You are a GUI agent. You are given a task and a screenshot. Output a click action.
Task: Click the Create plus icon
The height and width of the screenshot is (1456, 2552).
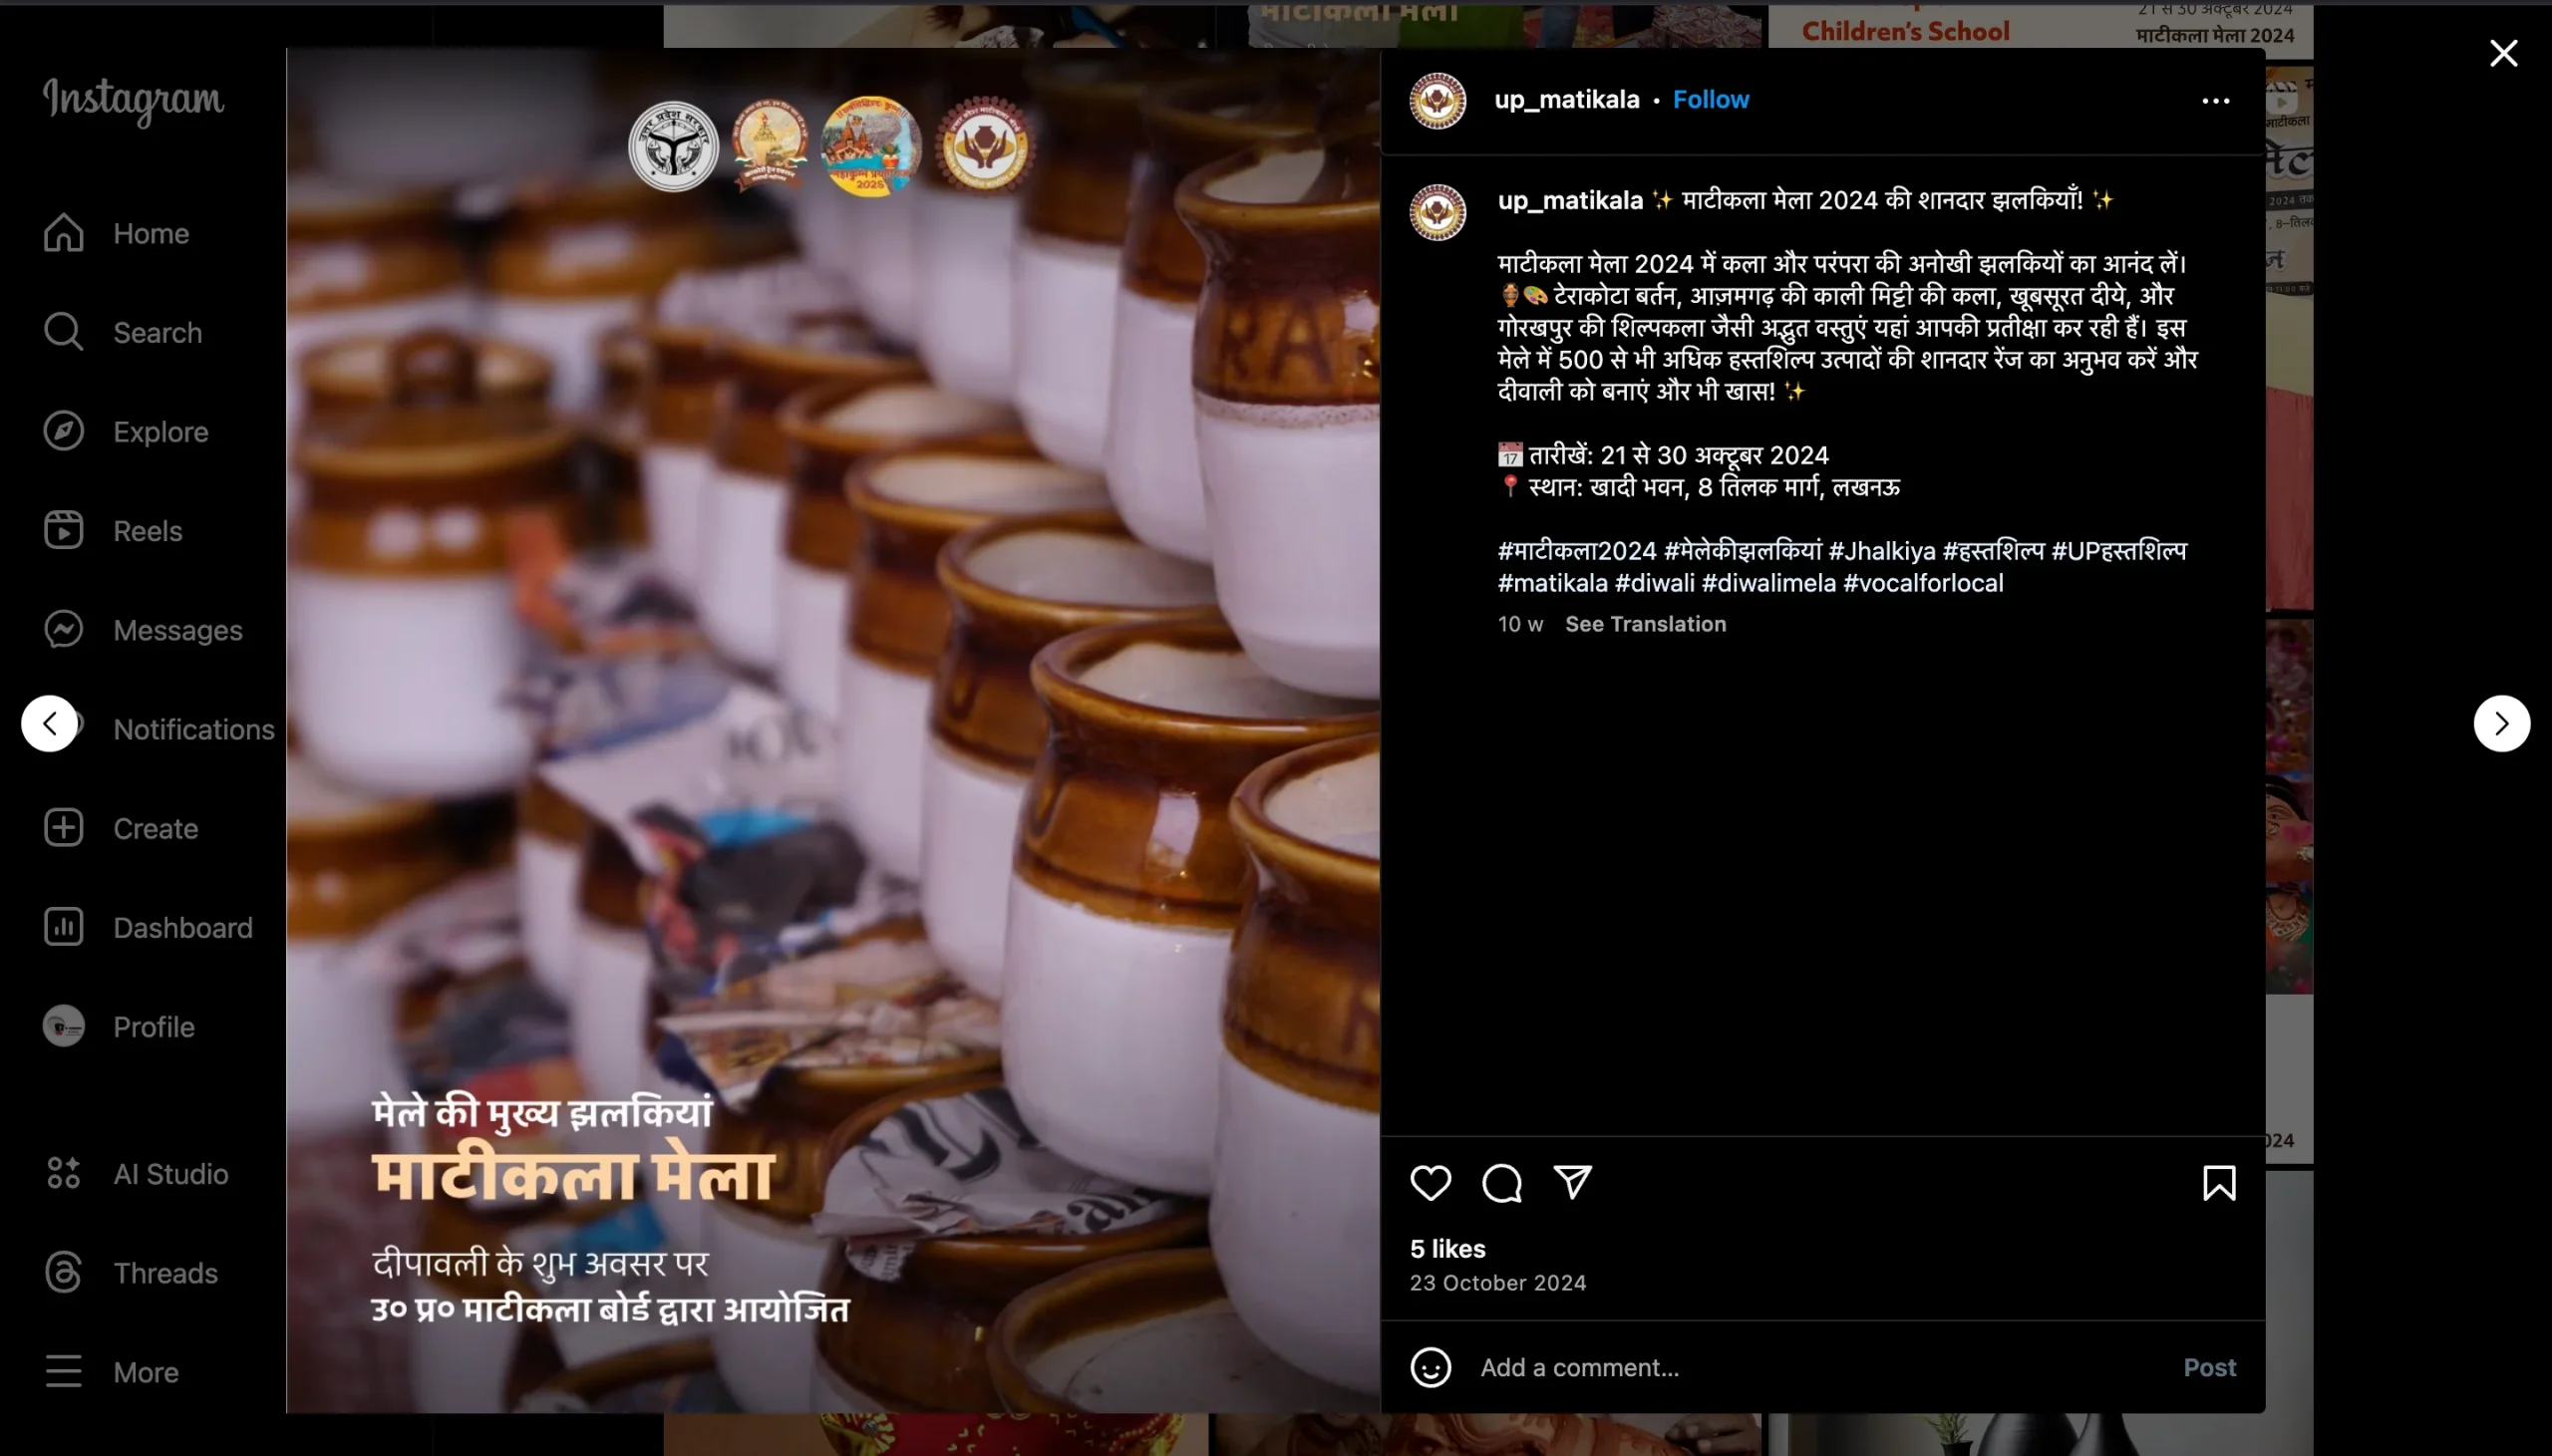point(63,828)
